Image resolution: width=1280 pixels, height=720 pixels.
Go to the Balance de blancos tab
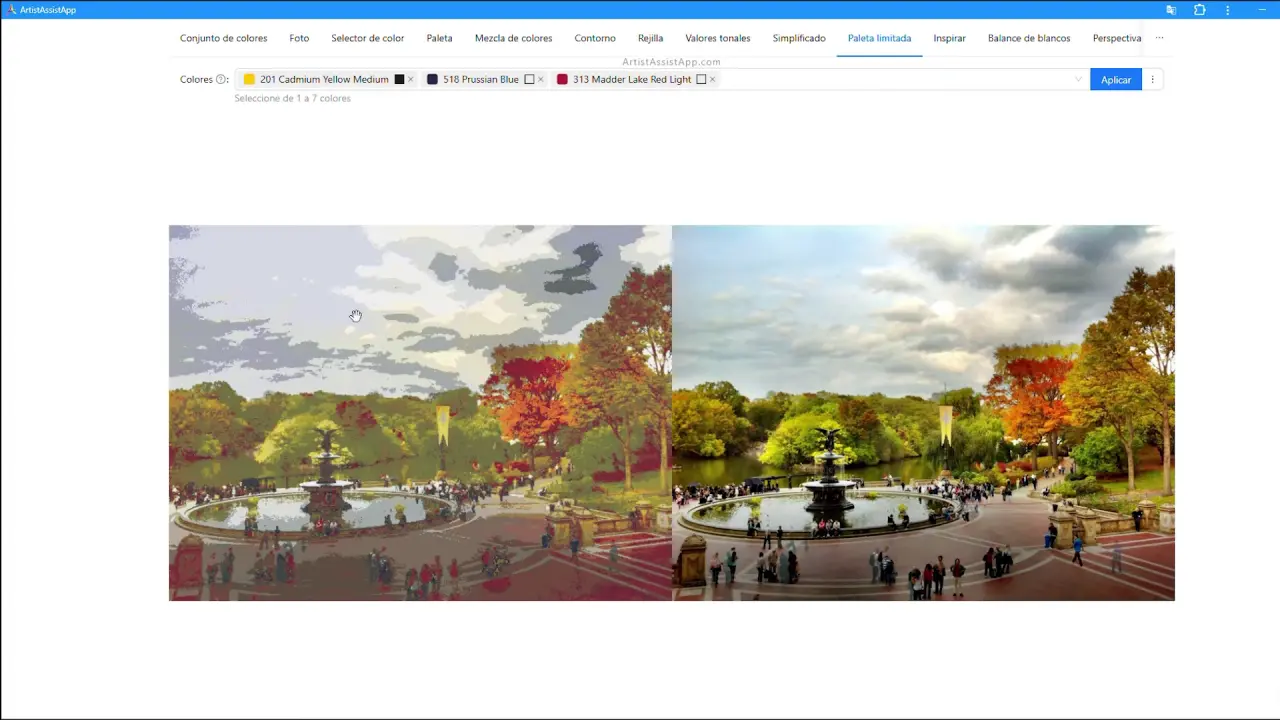click(1028, 38)
